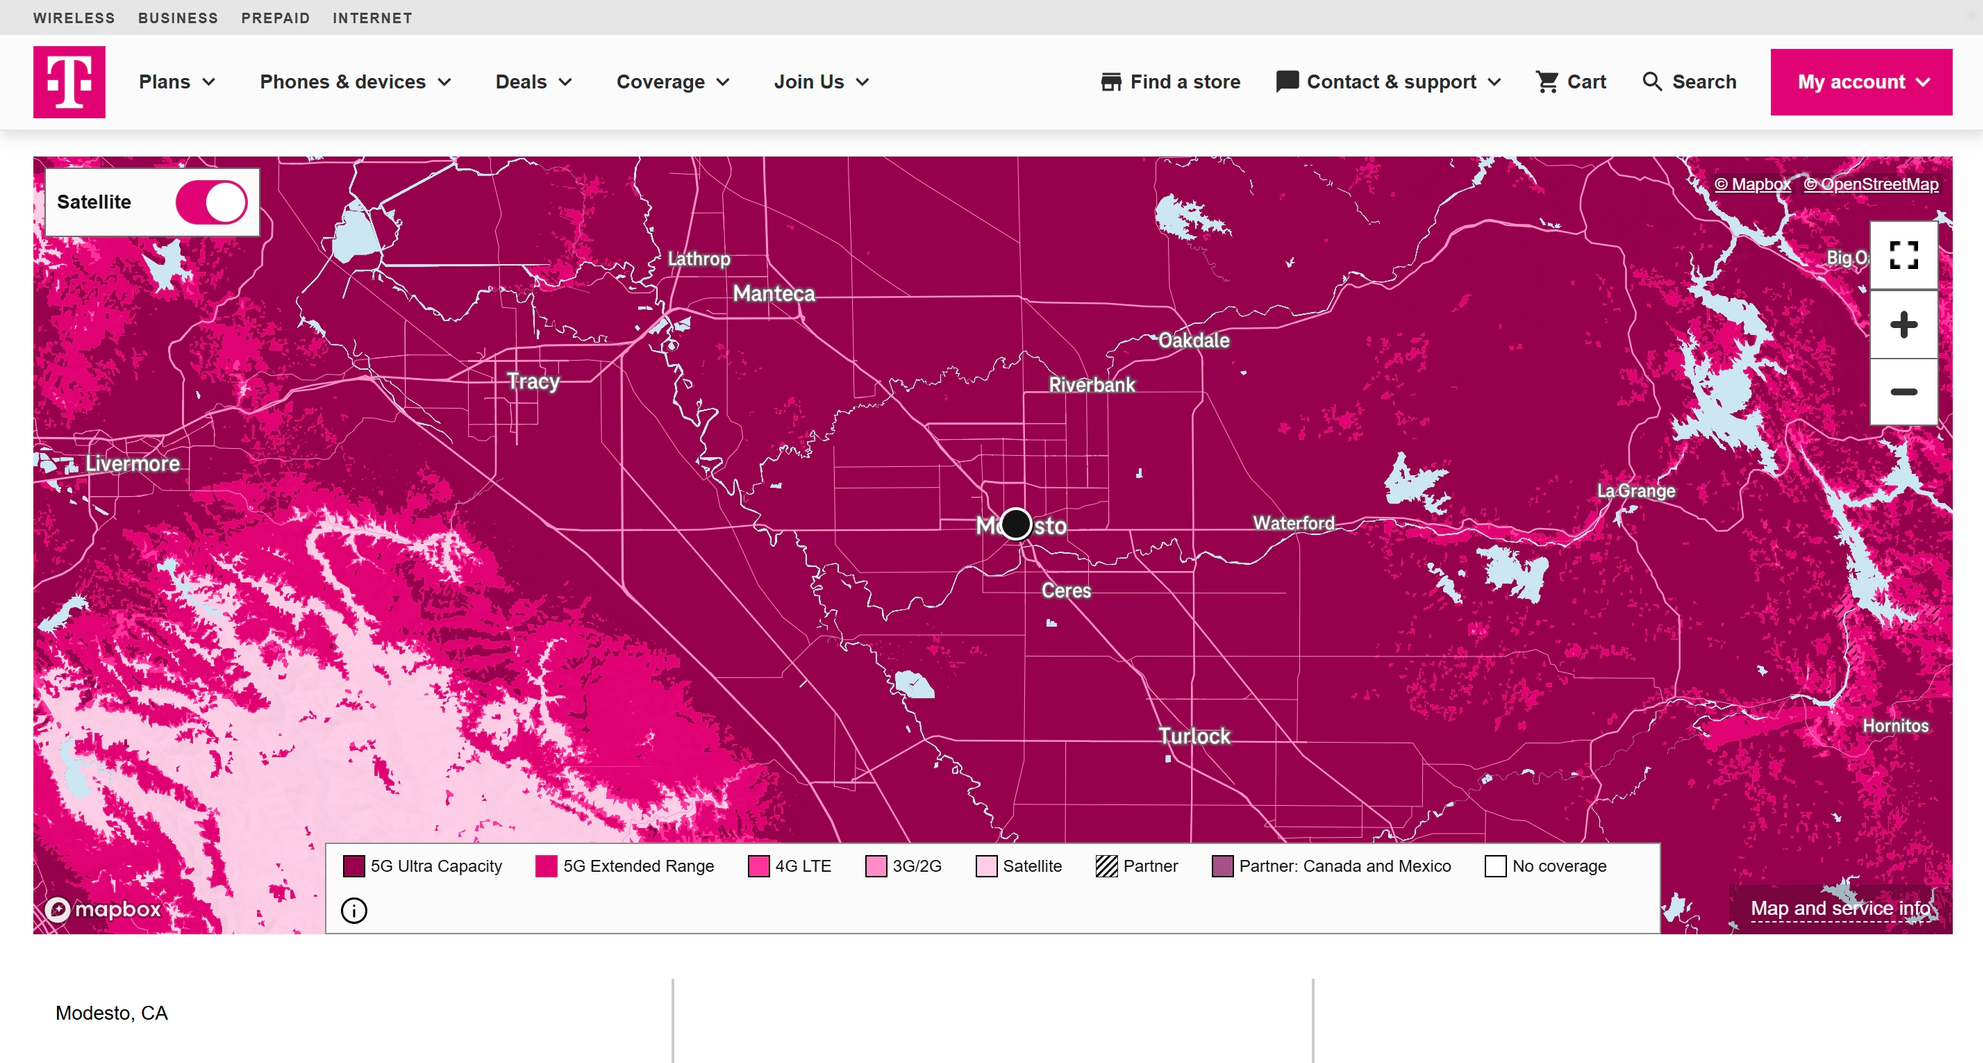Click the Riverbank city label
The height and width of the screenshot is (1063, 1983).
pyautogui.click(x=1092, y=385)
